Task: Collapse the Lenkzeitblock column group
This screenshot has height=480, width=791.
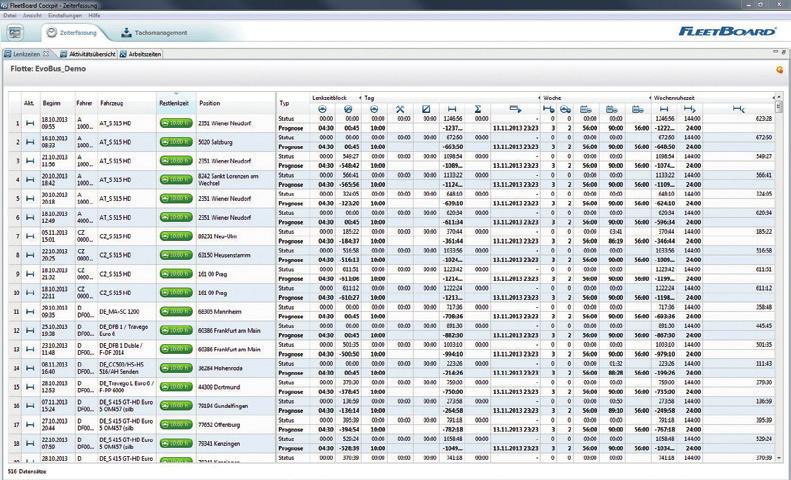Action: (x=360, y=98)
